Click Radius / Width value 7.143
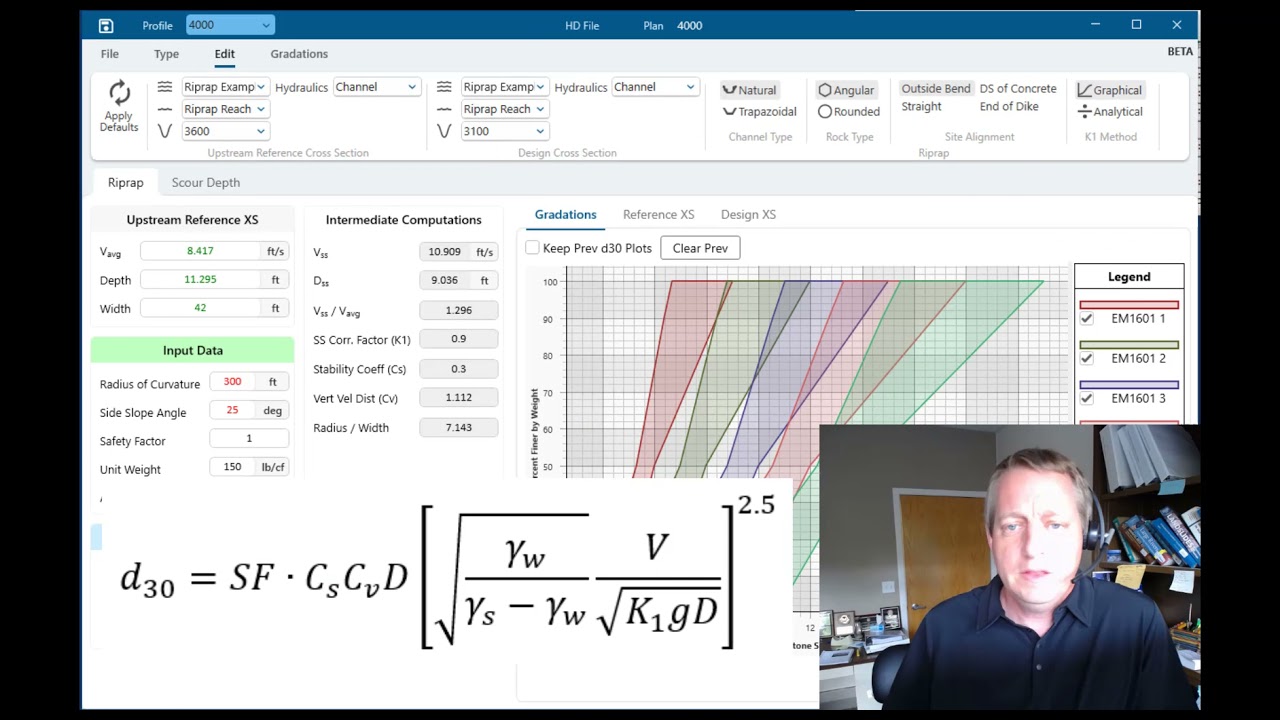Screen dimensions: 1280x720 click(458, 427)
